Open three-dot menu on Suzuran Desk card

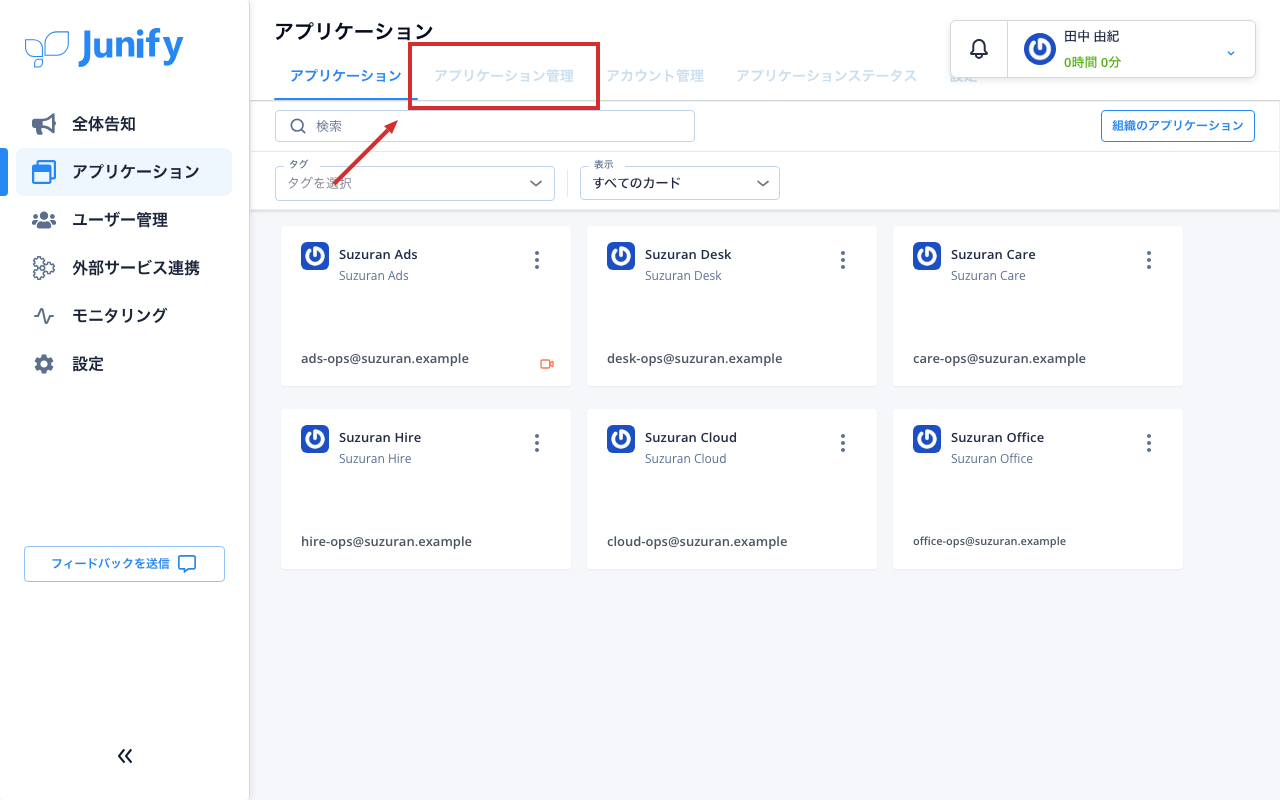(843, 260)
